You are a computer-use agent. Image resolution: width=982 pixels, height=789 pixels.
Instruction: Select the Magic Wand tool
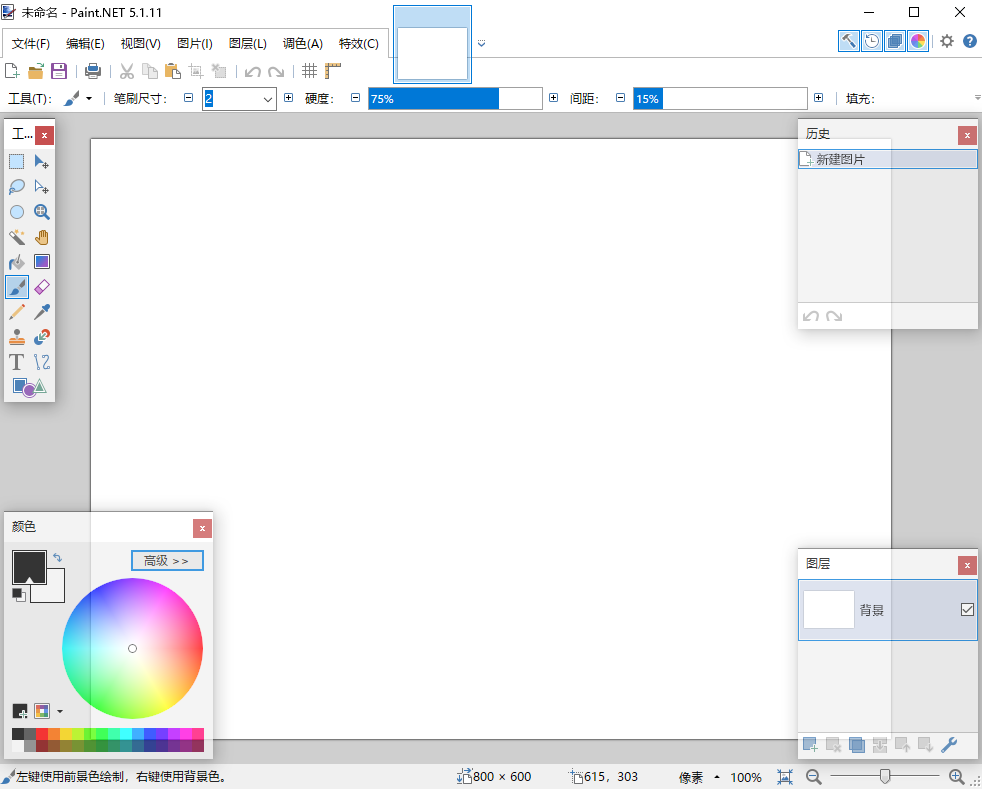point(16,237)
